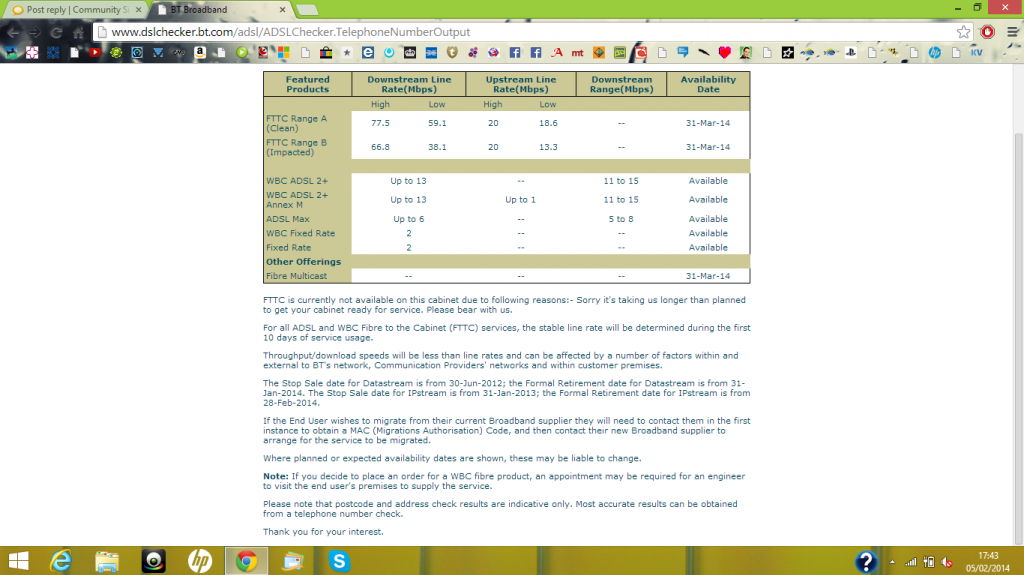Click the 'Other Offerings' heading
Viewport: 1024px width, 575px height.
click(303, 261)
